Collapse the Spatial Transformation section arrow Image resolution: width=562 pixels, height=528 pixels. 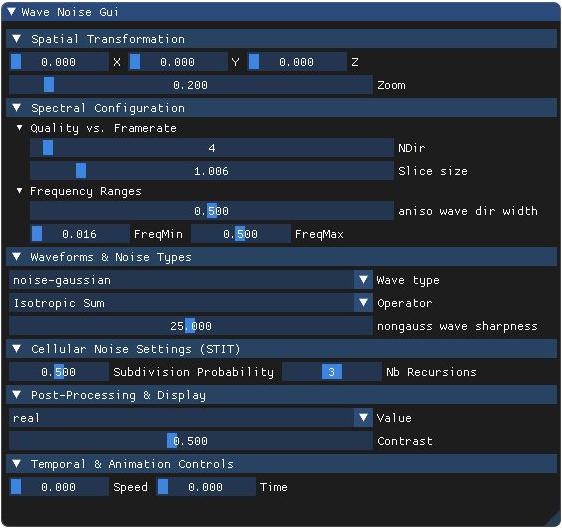pos(16,39)
